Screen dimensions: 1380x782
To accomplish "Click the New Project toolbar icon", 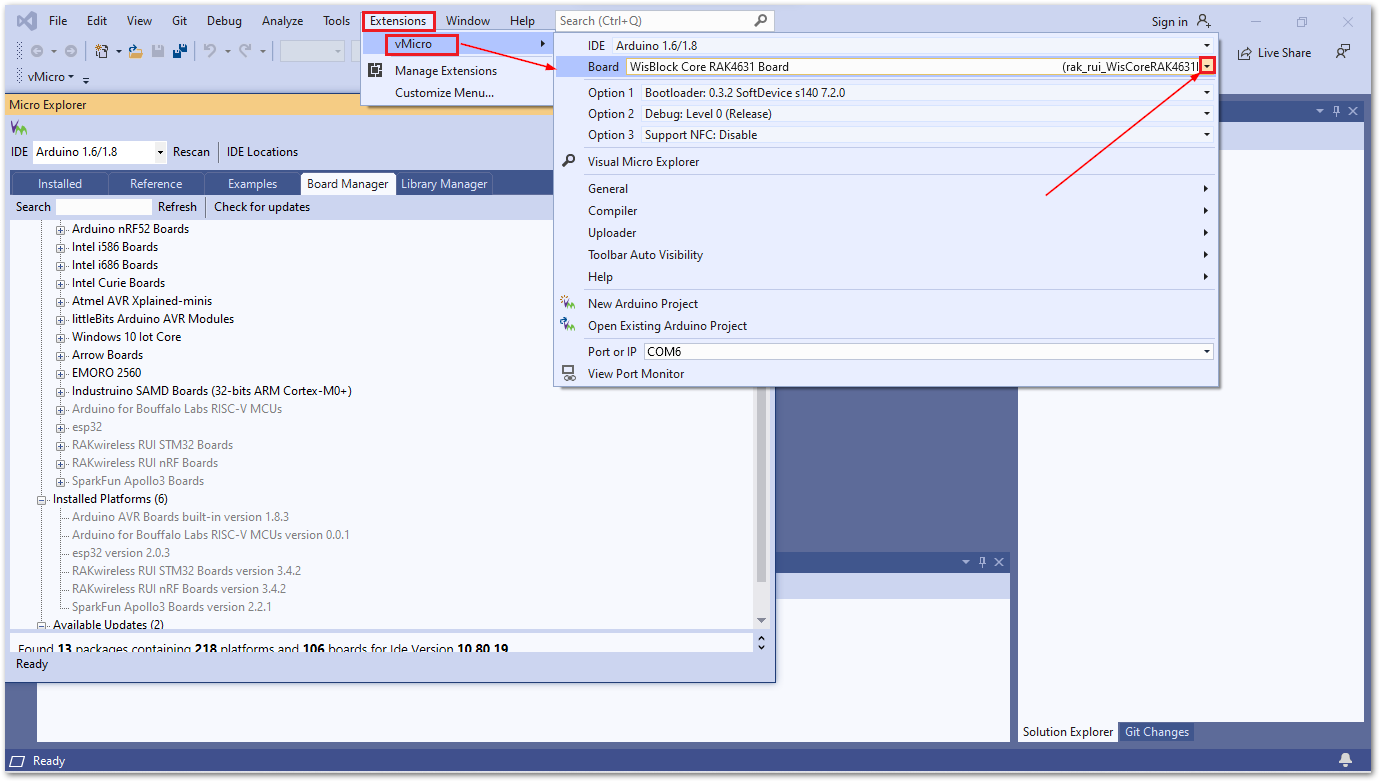I will [x=101, y=51].
